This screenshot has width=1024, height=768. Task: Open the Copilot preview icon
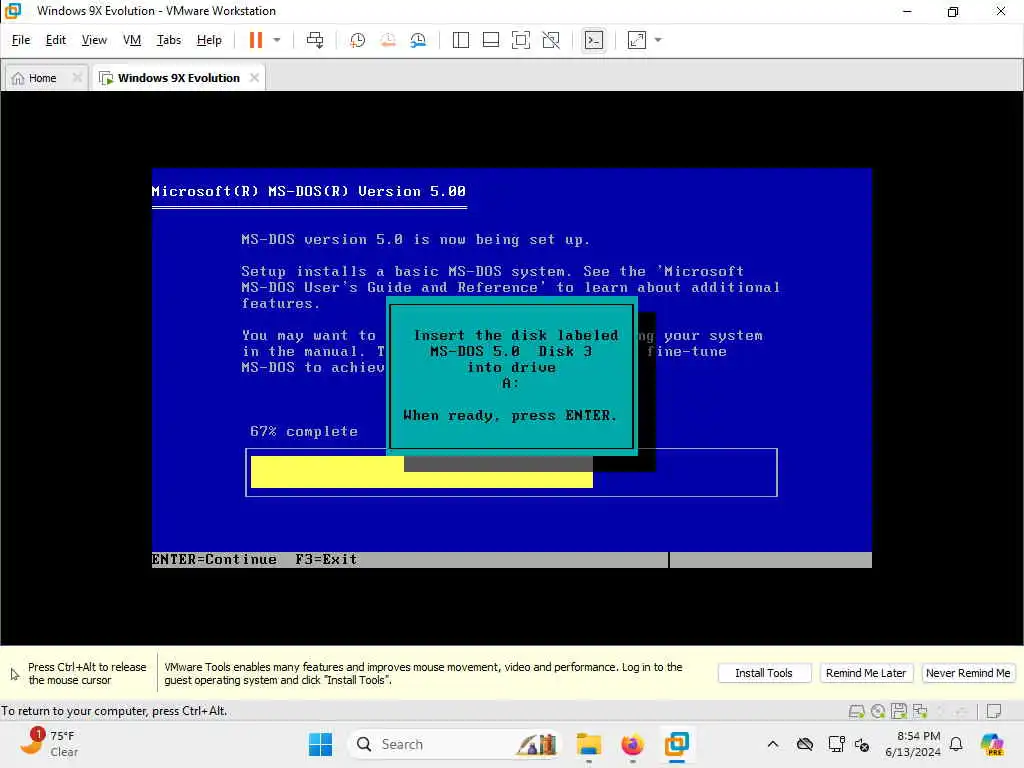tap(992, 744)
